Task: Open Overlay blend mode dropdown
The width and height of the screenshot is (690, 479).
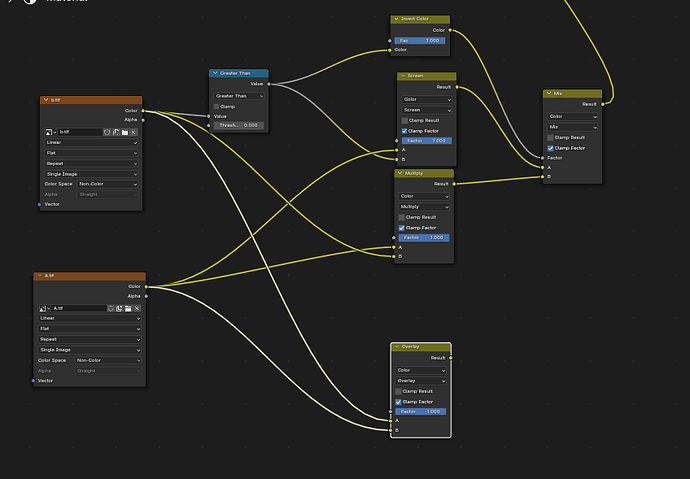Action: [x=421, y=381]
